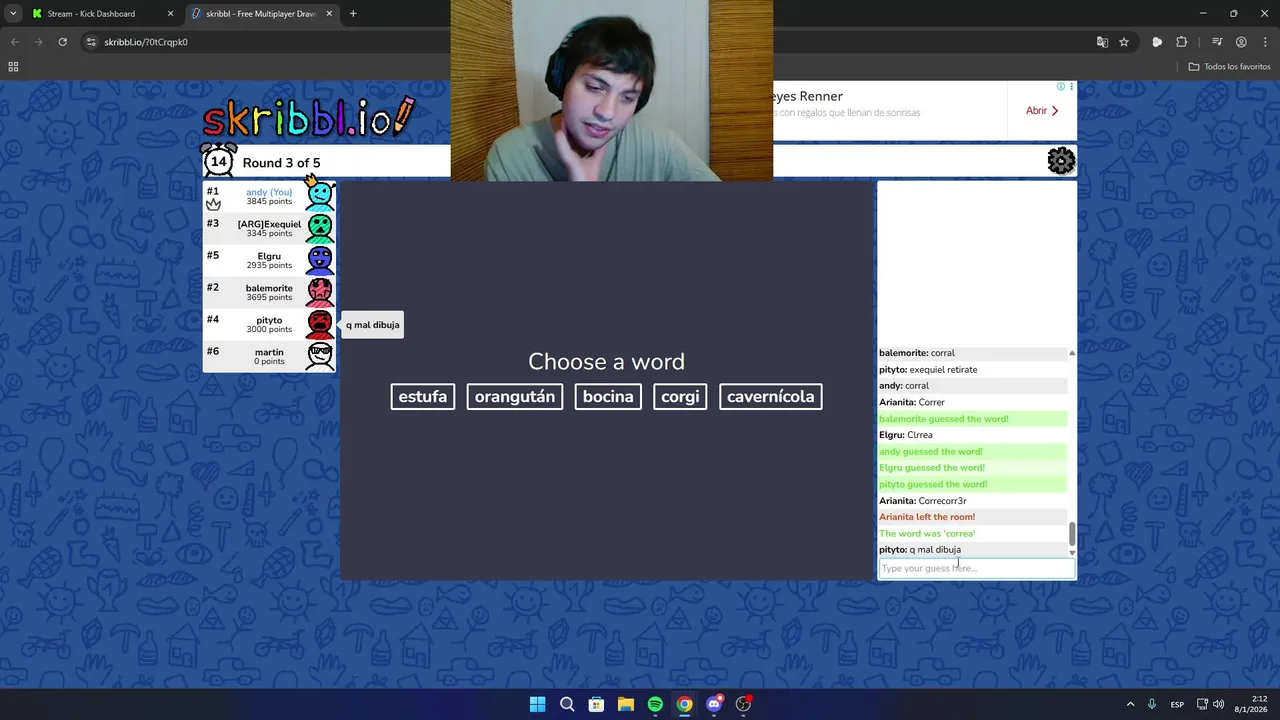Click the address bar URL
Screen dimensions: 1280x720
coord(146,42)
